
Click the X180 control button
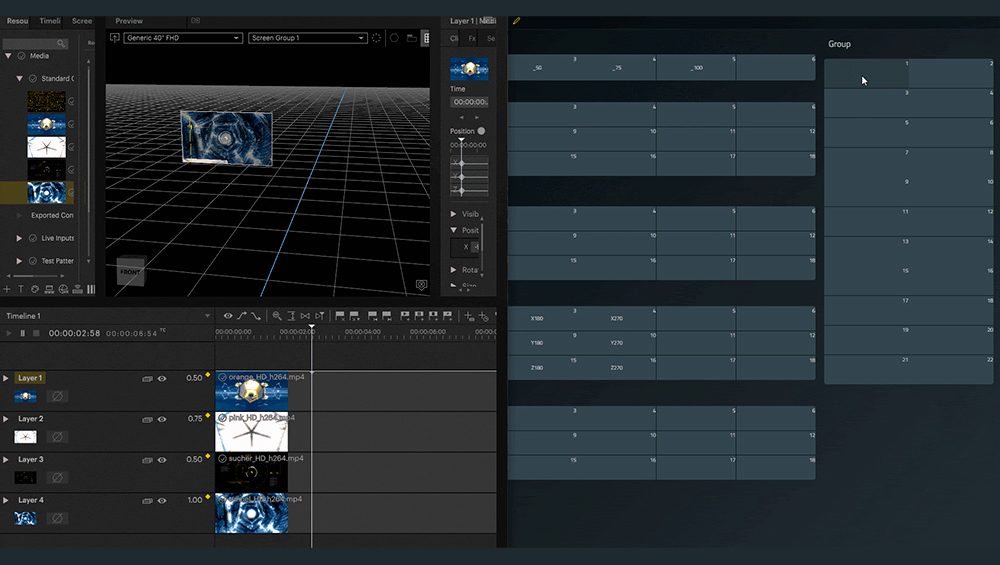pyautogui.click(x=537, y=318)
